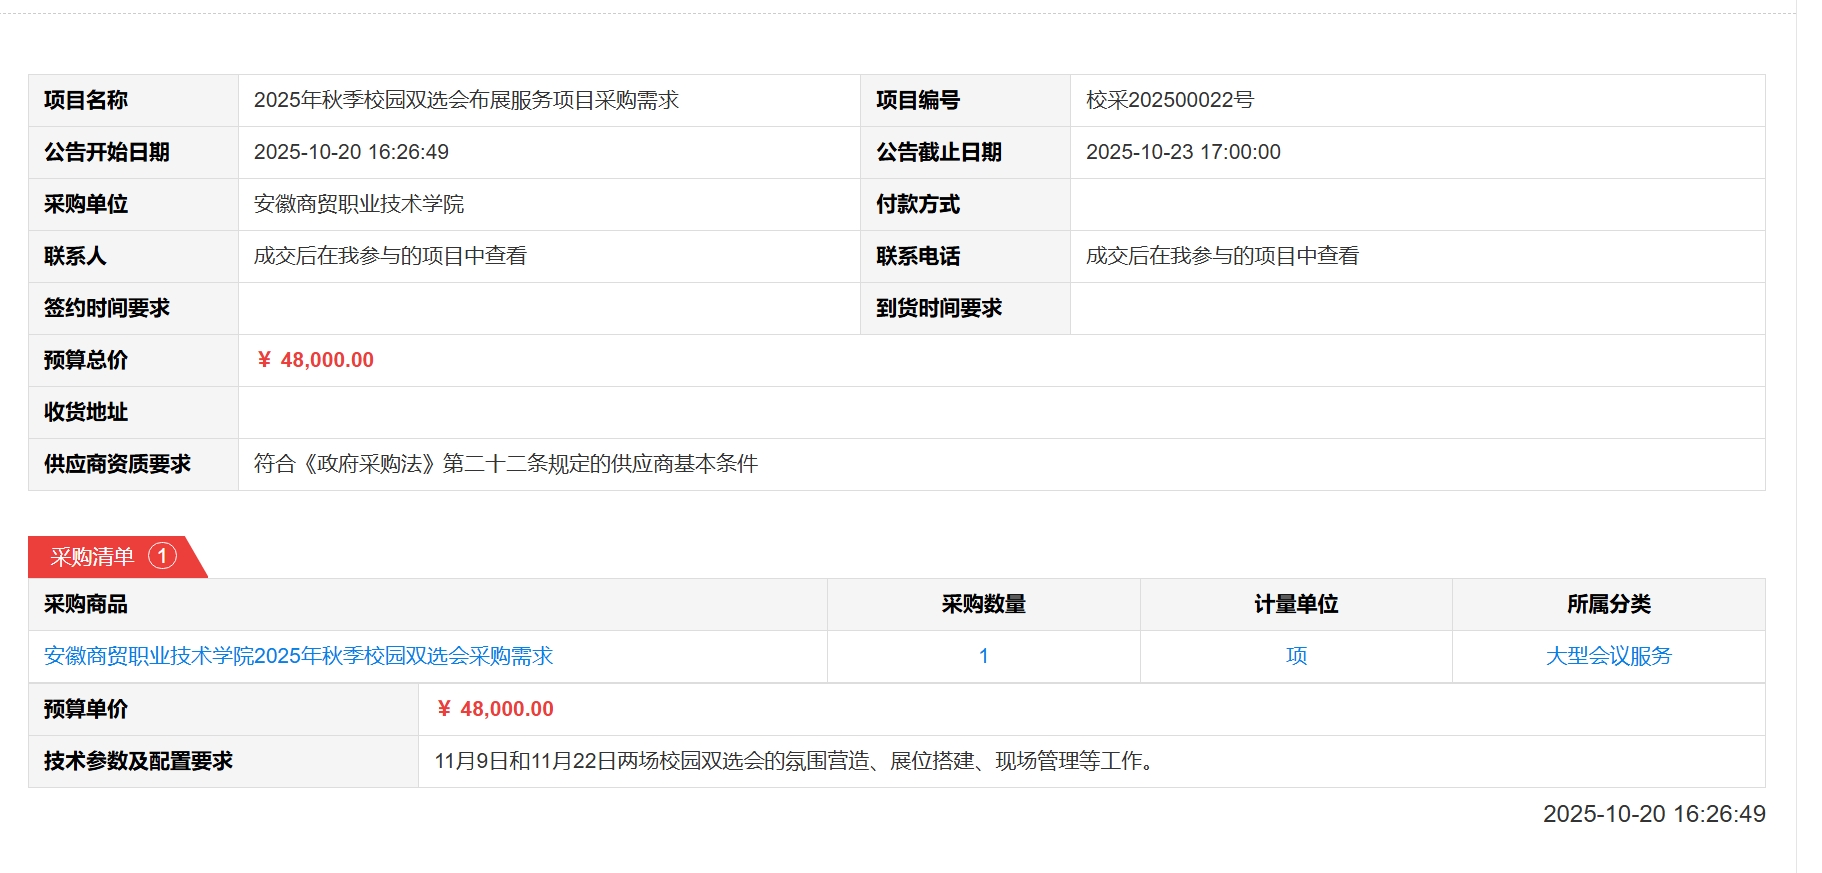
Task: Click the purchasing unit 安徽商贸职业技术学院
Action: pos(359,204)
